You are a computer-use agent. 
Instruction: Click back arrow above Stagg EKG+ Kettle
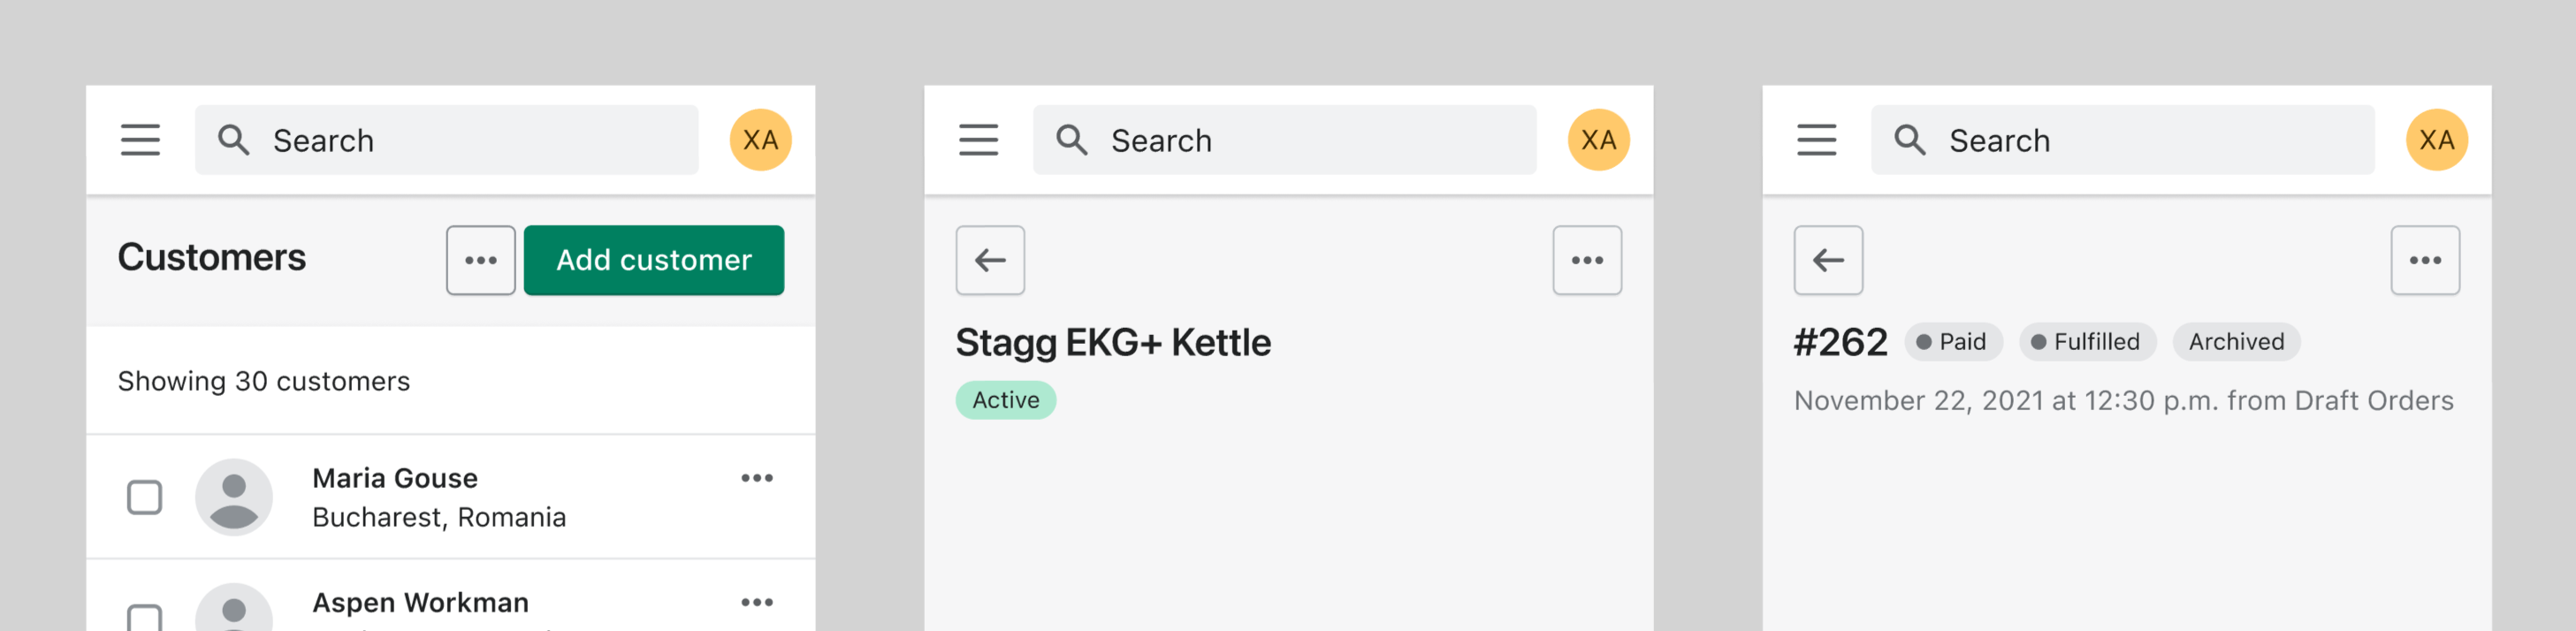coord(990,260)
